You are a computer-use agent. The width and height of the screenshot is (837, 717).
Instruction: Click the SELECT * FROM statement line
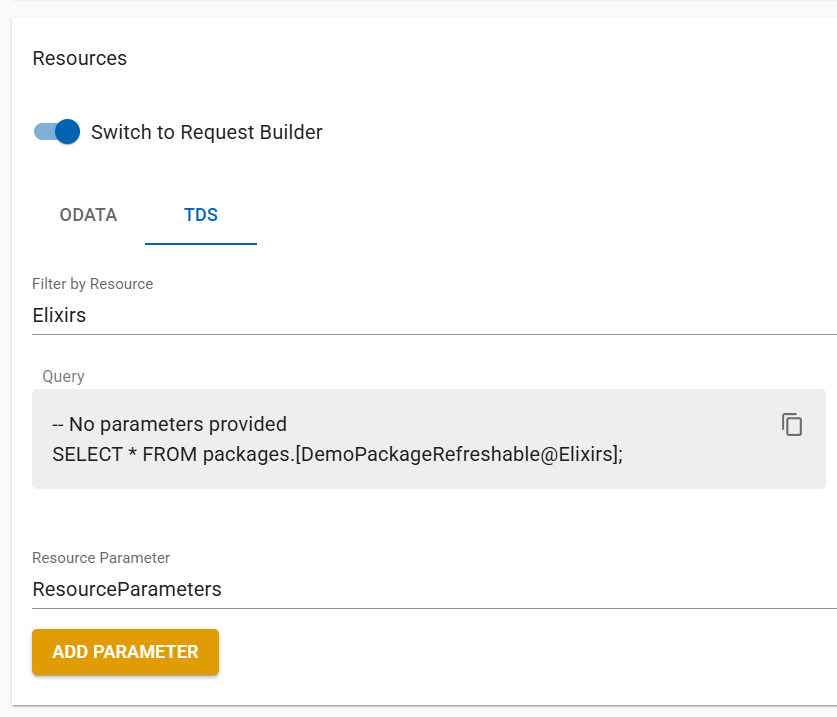pos(125,453)
